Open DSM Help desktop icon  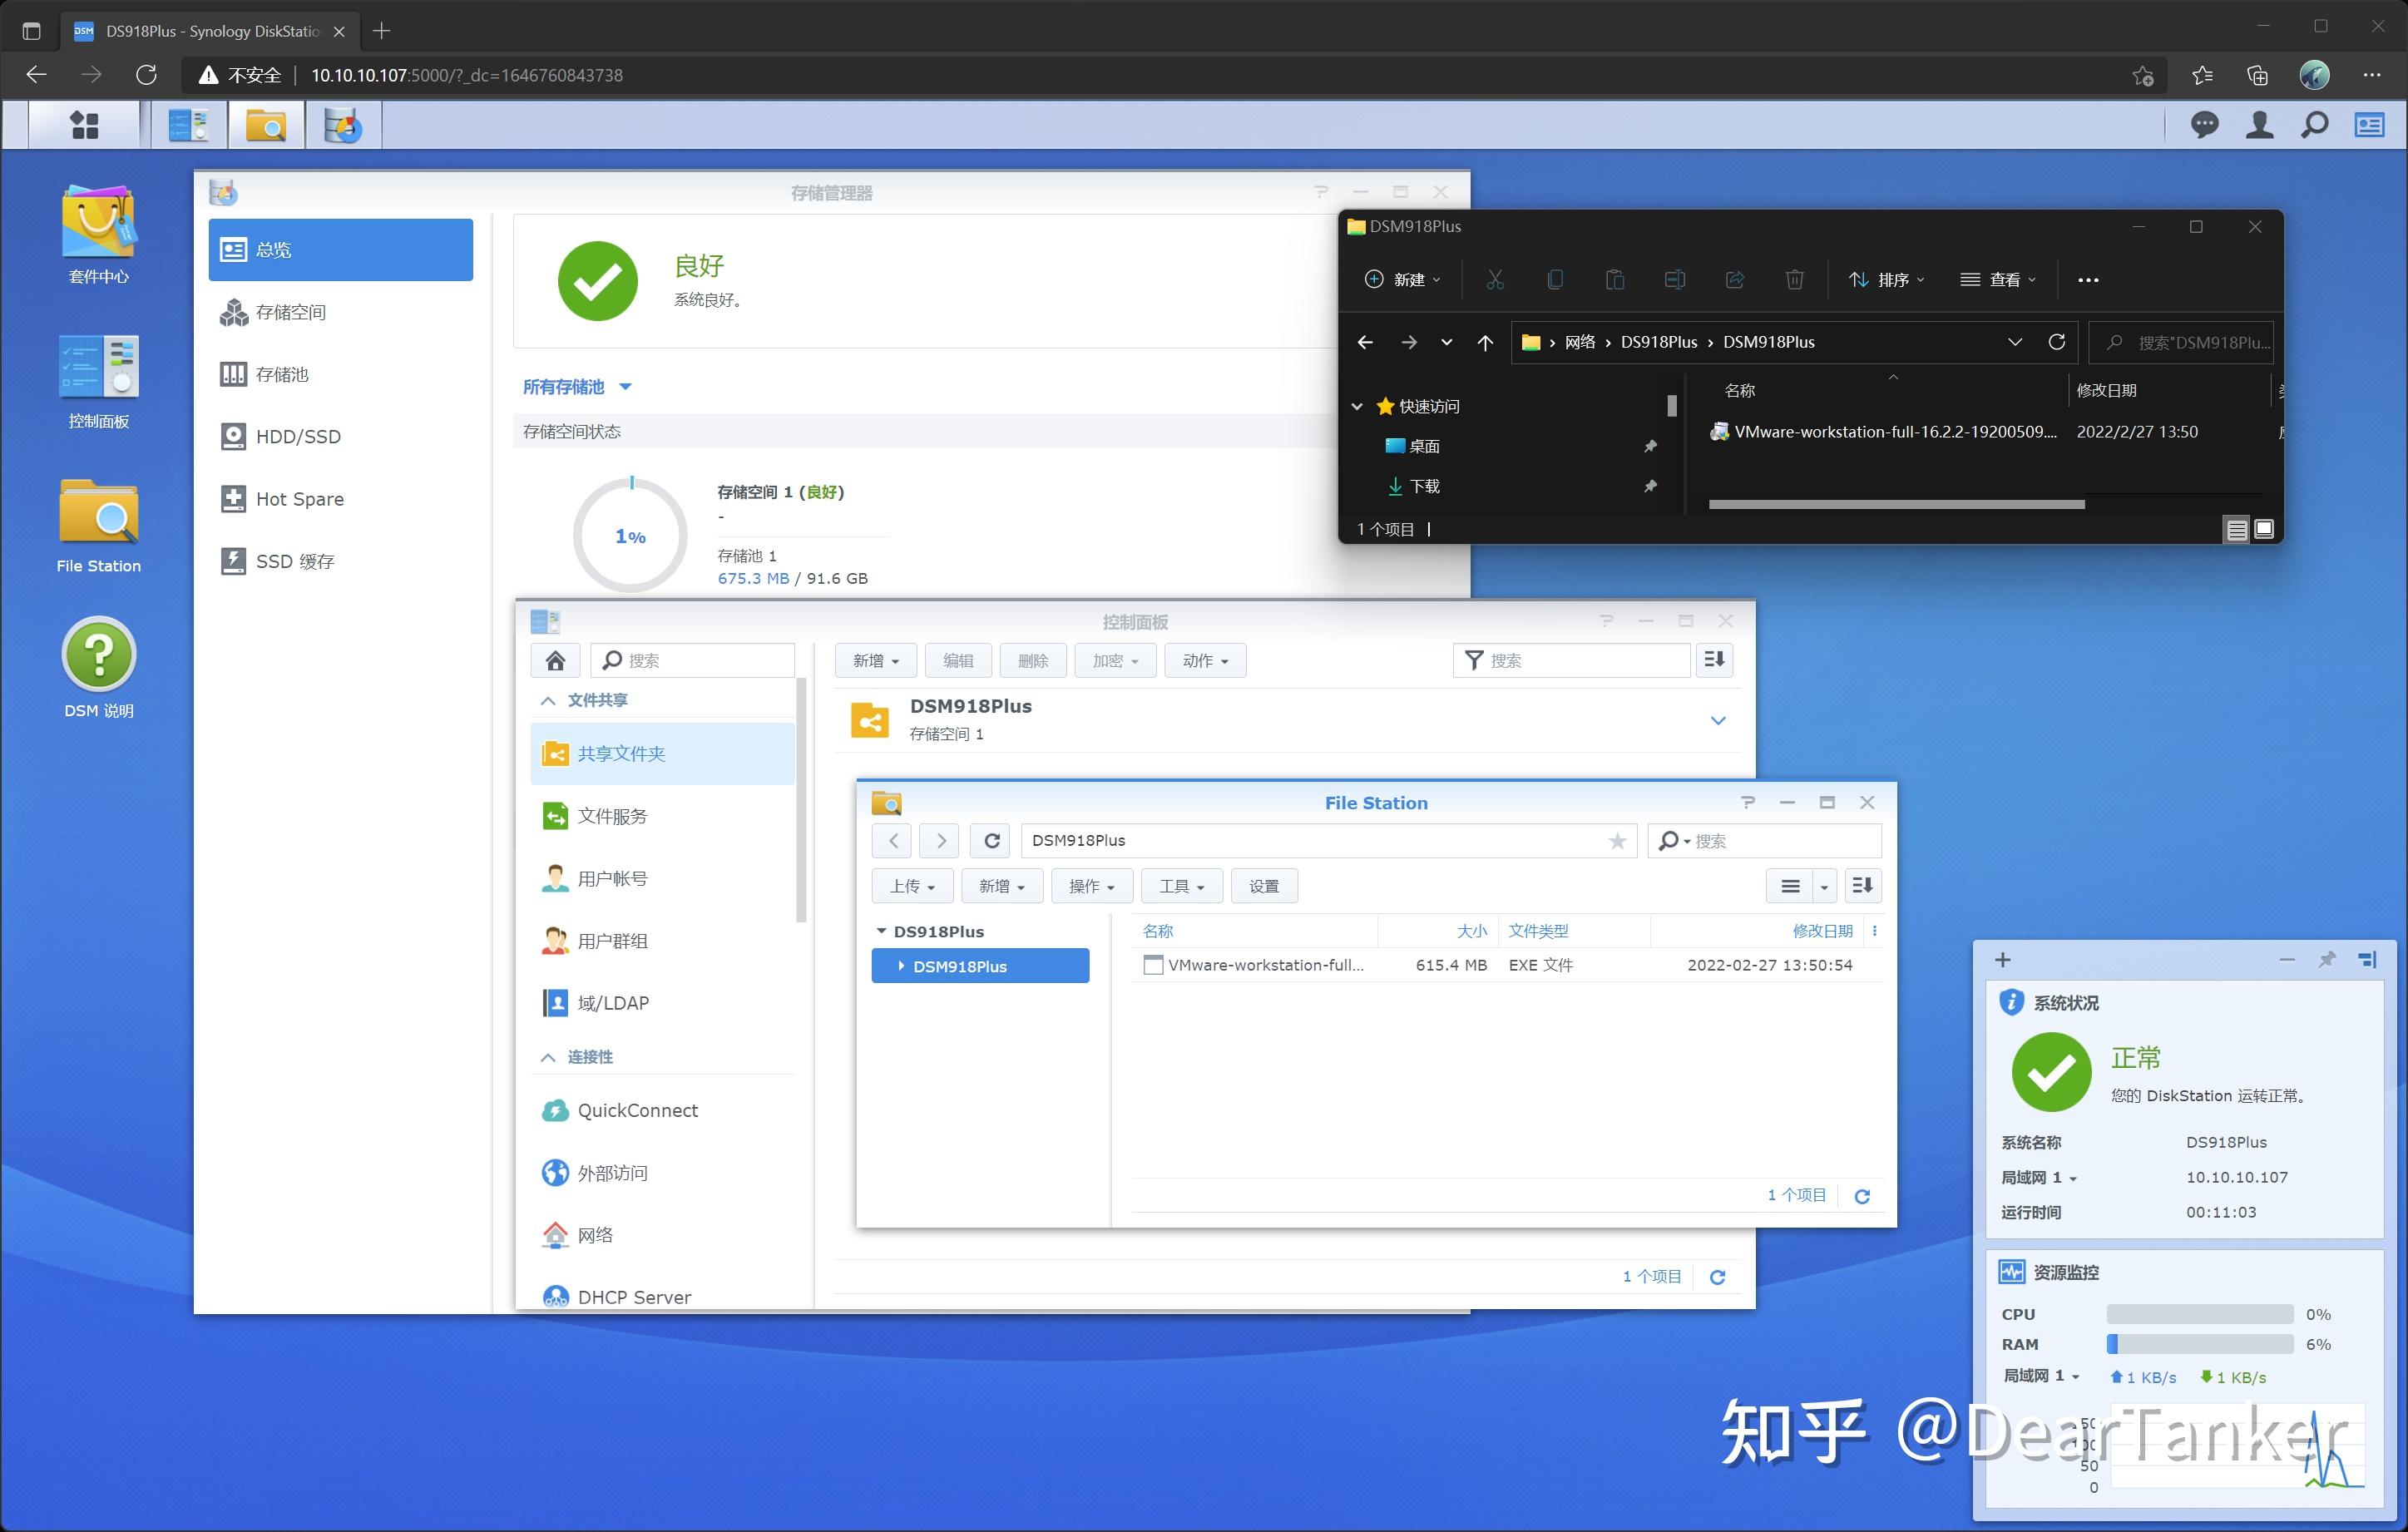click(98, 668)
